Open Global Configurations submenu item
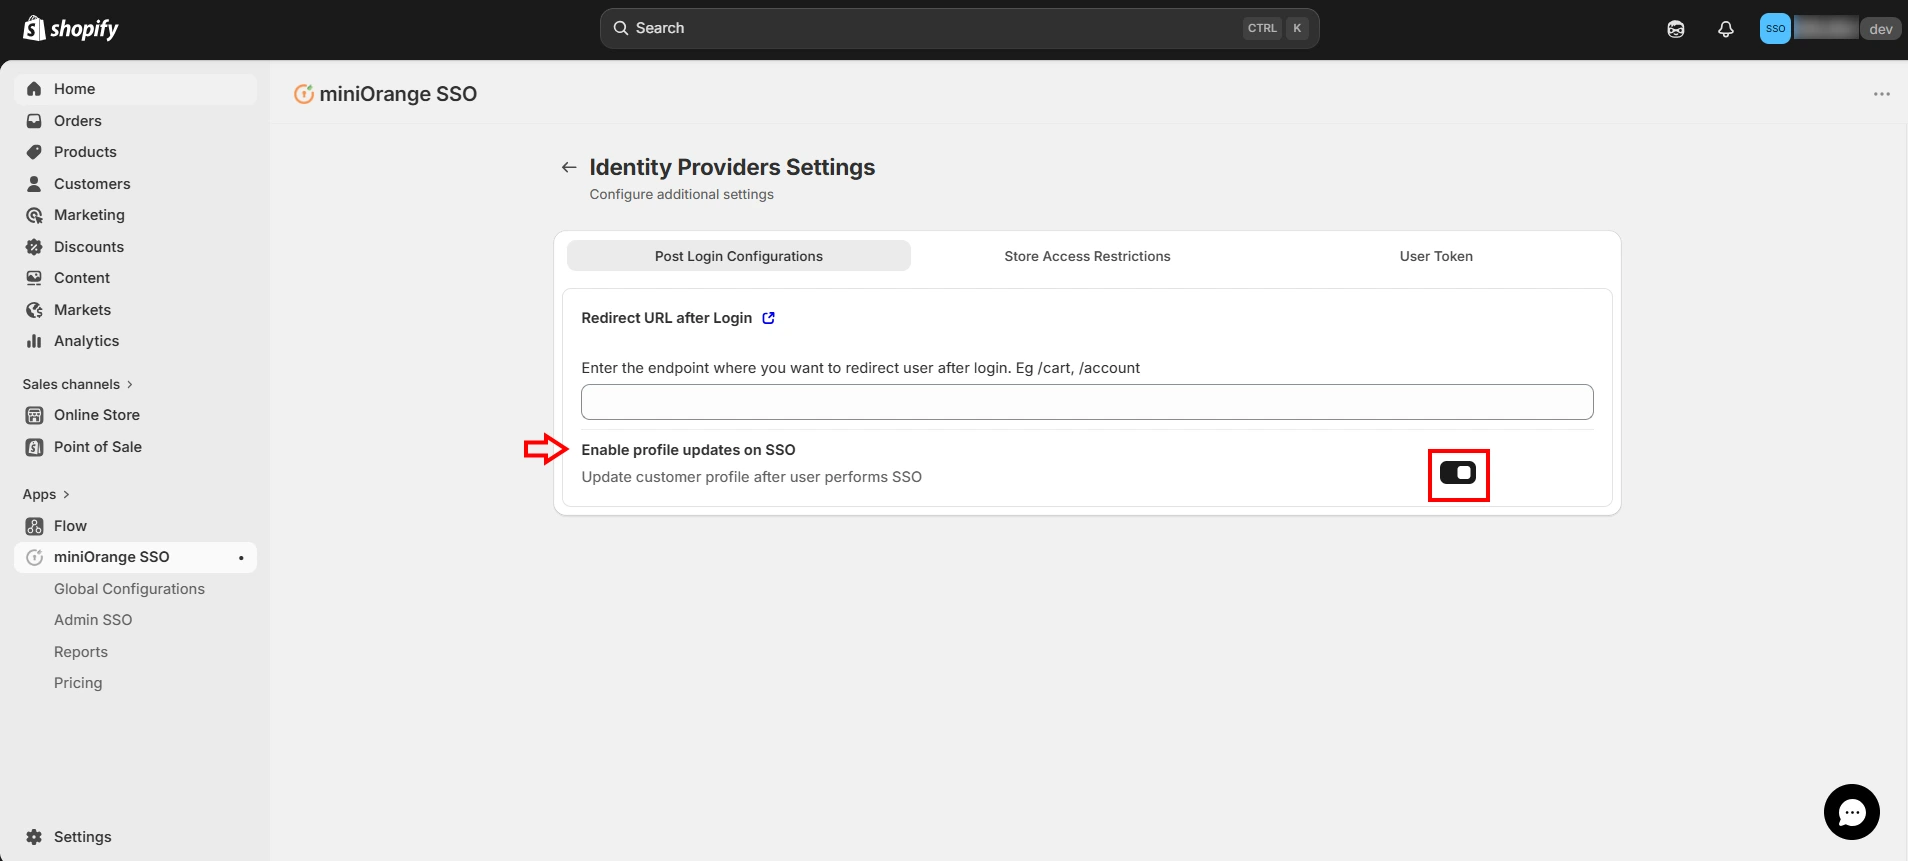Screen dimensions: 1908x861 pyautogui.click(x=129, y=589)
